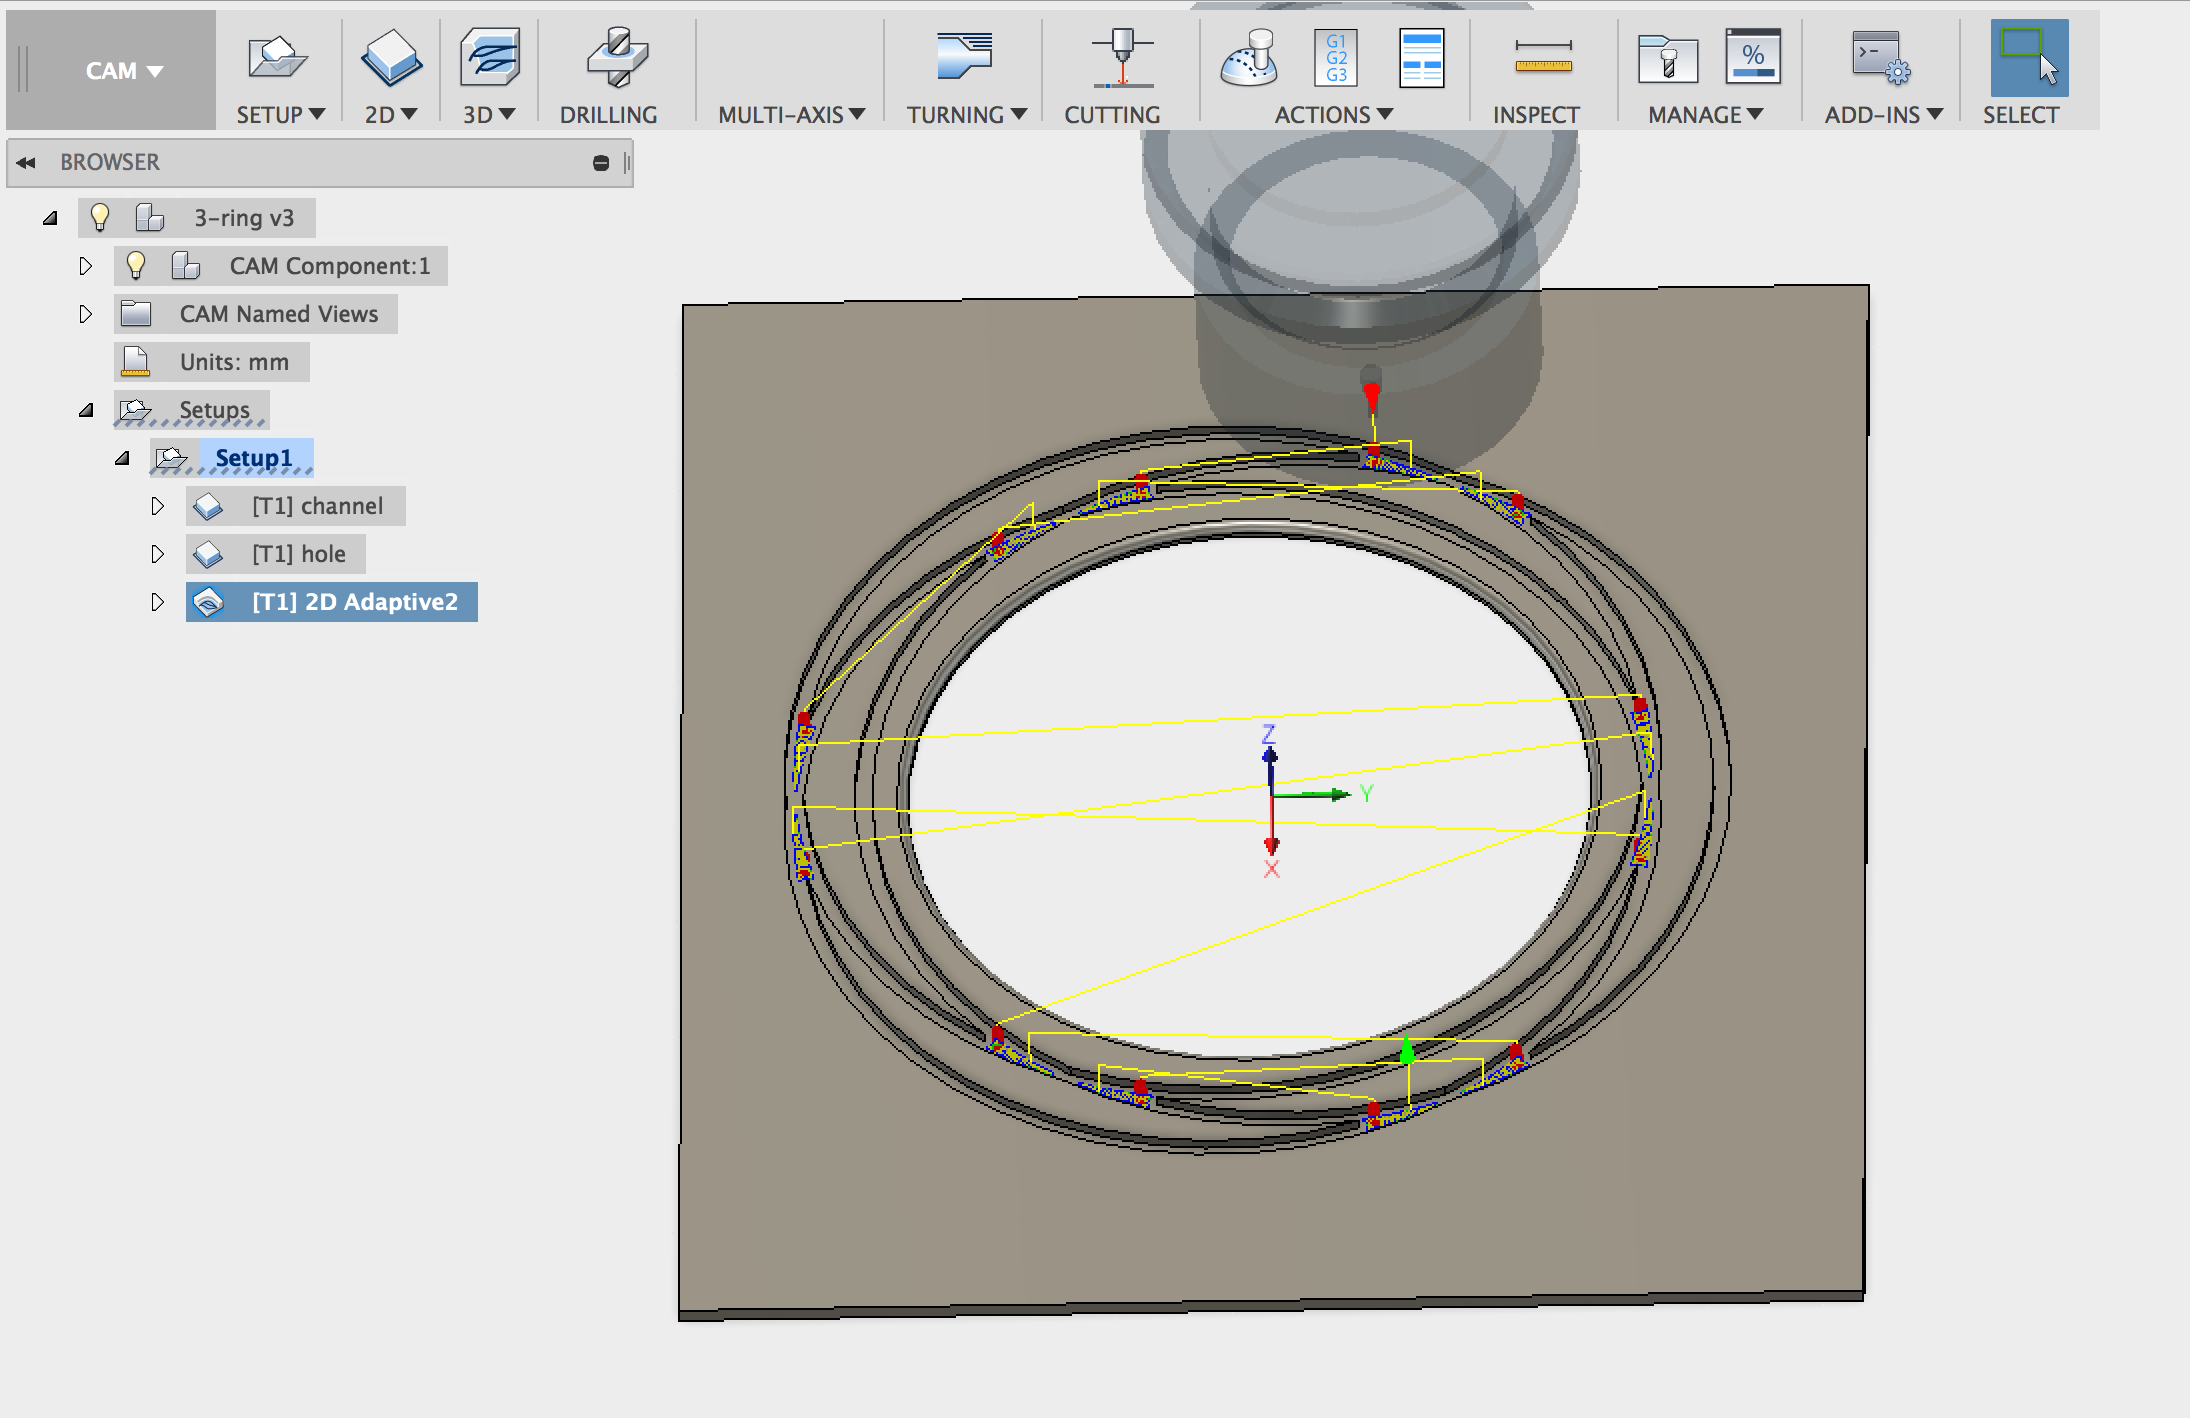Select the [T1] hole operation
This screenshot has height=1418, width=2190.
click(x=298, y=554)
